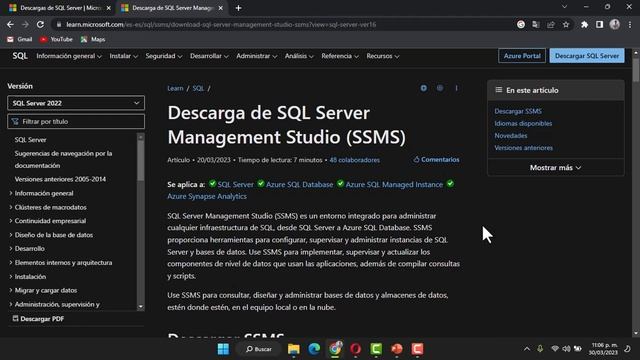Open the Azure SQL Database link

click(299, 184)
